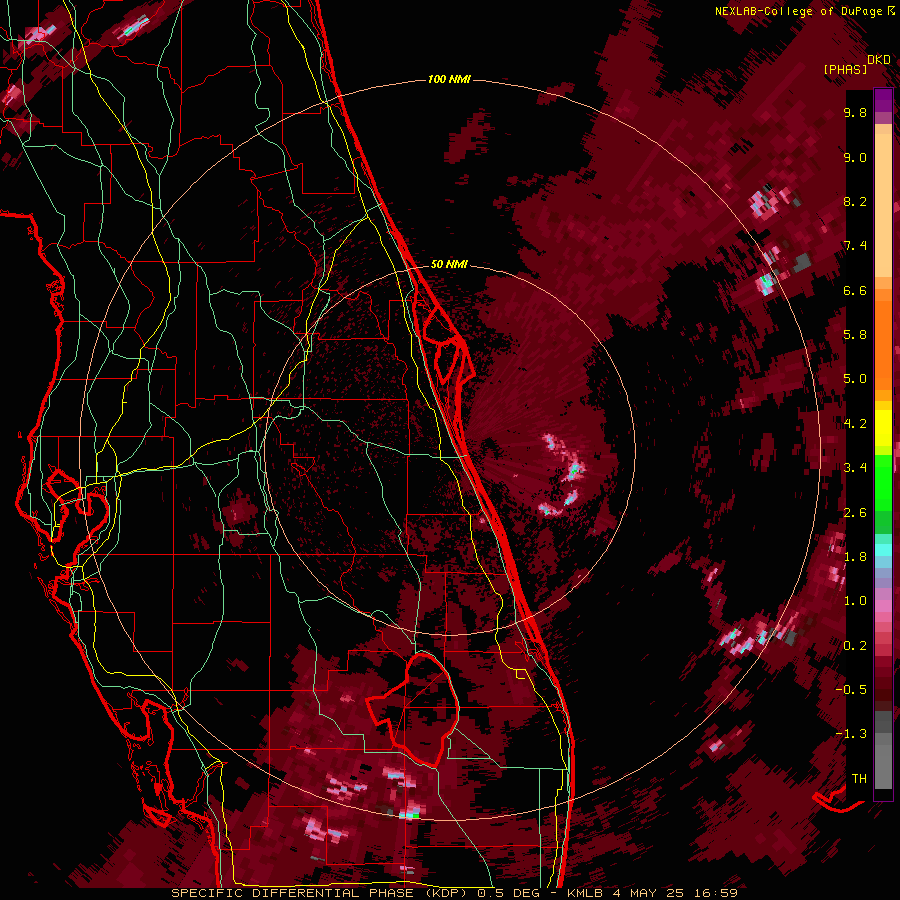This screenshot has height=900, width=900.
Task: Click the 9.0 value on the legend
Action: pyautogui.click(x=855, y=158)
